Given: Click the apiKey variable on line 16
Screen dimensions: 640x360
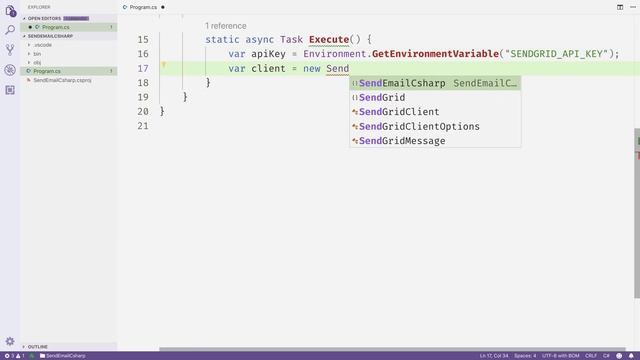Looking at the screenshot, I should pyautogui.click(x=268, y=54).
